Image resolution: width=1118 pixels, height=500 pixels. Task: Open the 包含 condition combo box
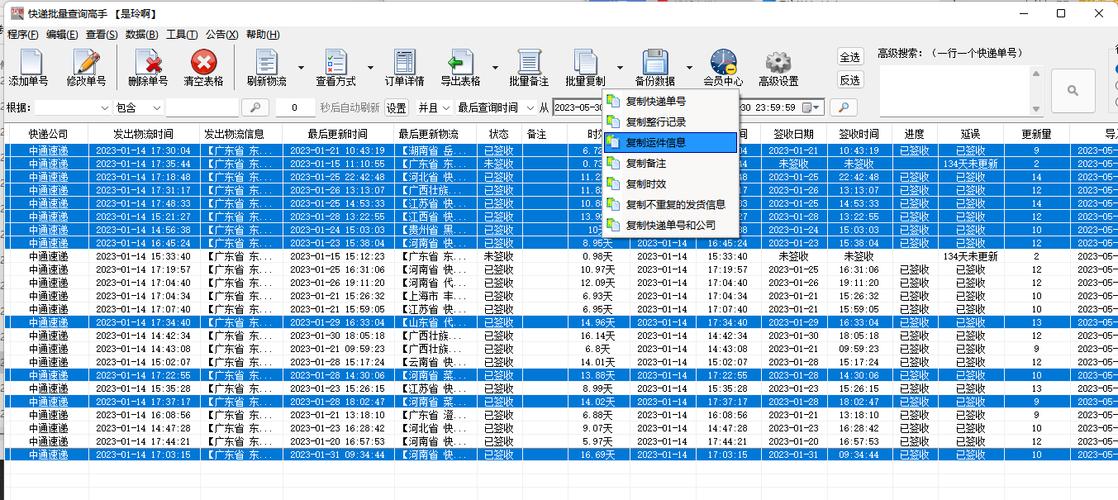coord(139,108)
